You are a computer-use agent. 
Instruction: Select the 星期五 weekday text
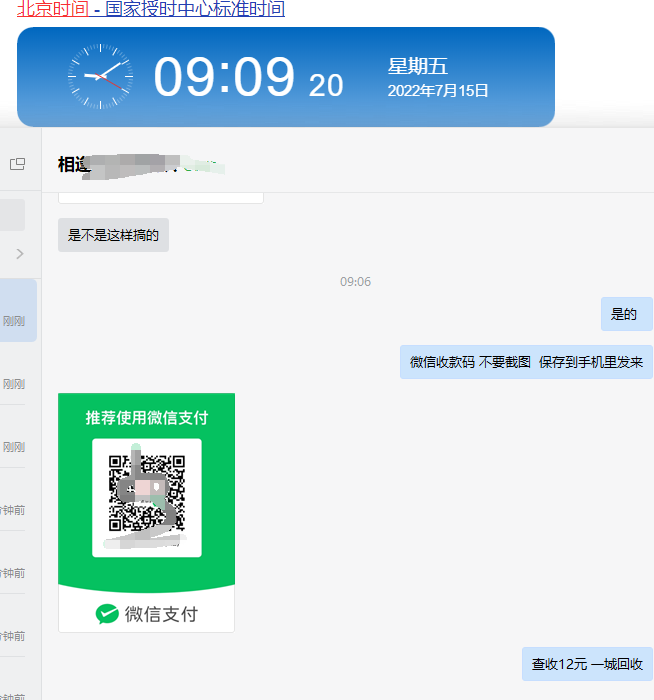click(x=417, y=67)
